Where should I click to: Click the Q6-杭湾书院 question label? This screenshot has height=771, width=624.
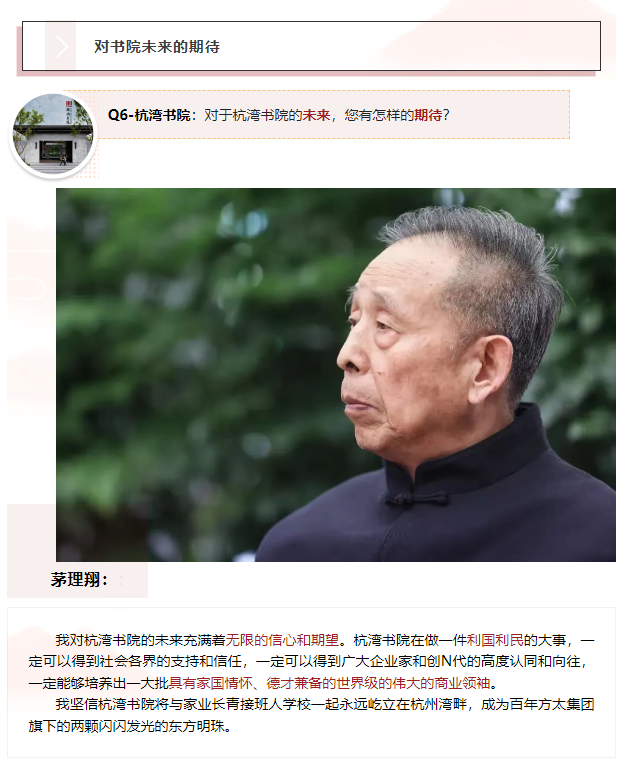[149, 115]
